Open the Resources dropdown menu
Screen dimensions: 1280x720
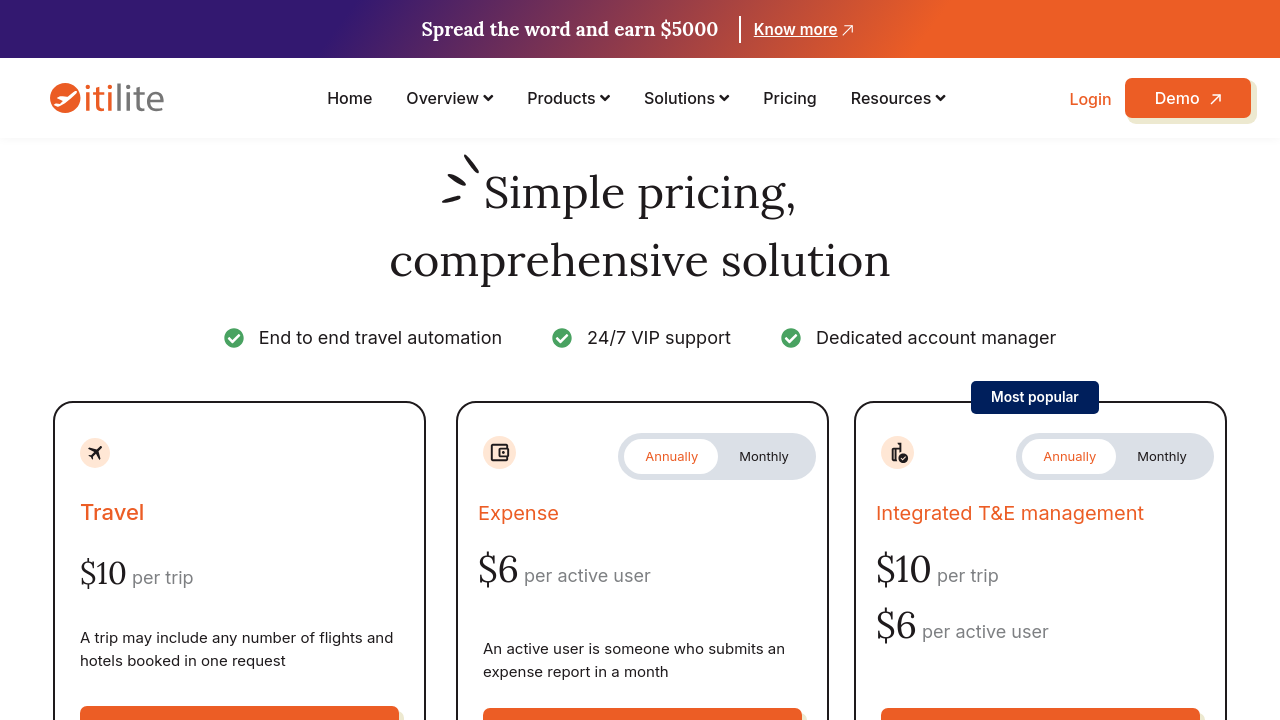pos(898,98)
